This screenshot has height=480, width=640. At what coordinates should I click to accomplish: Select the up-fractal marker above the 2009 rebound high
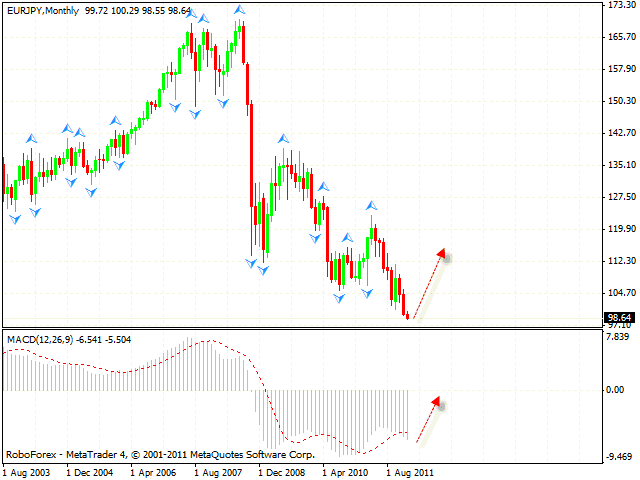(283, 140)
